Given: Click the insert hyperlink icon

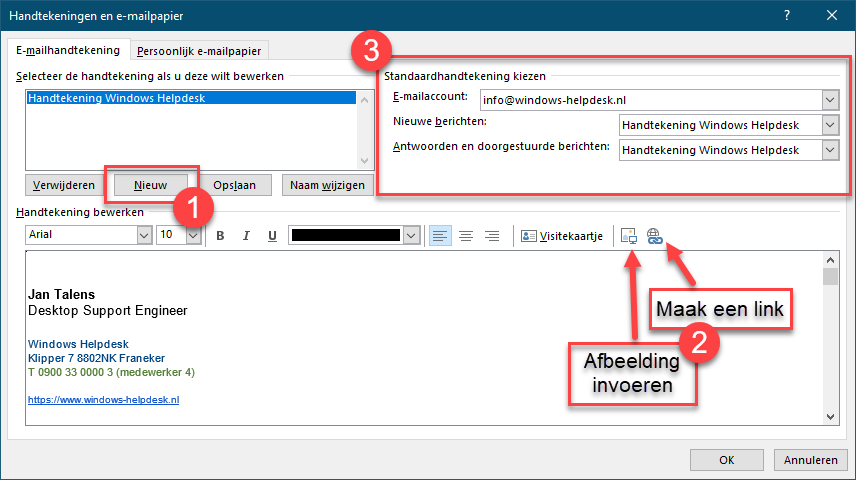Looking at the screenshot, I should 655,236.
